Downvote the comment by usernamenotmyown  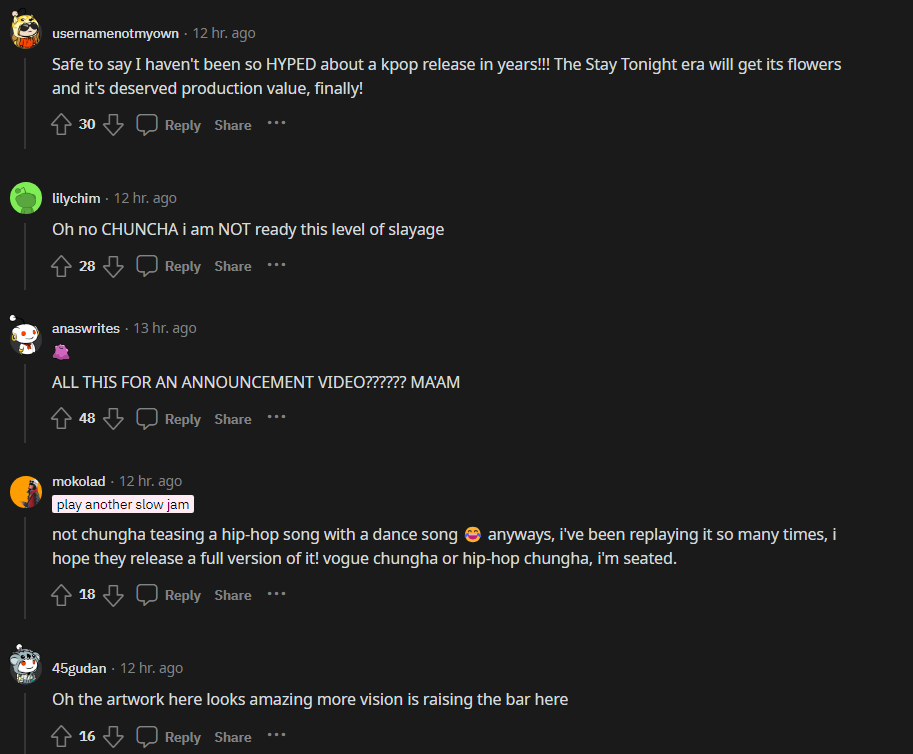click(x=114, y=125)
